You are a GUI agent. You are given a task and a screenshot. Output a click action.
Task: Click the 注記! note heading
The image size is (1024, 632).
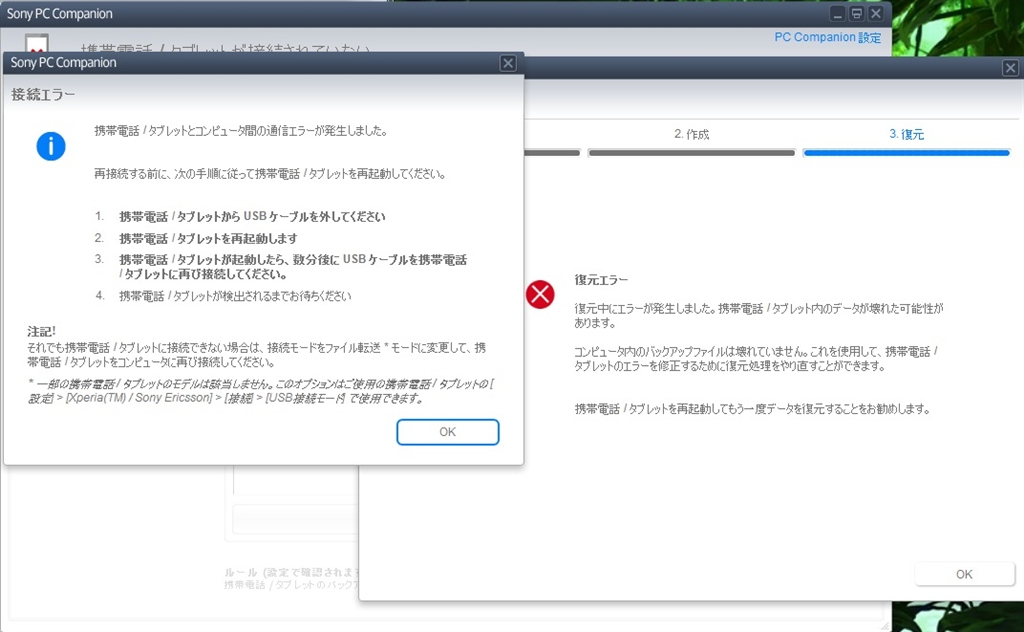(x=41, y=331)
